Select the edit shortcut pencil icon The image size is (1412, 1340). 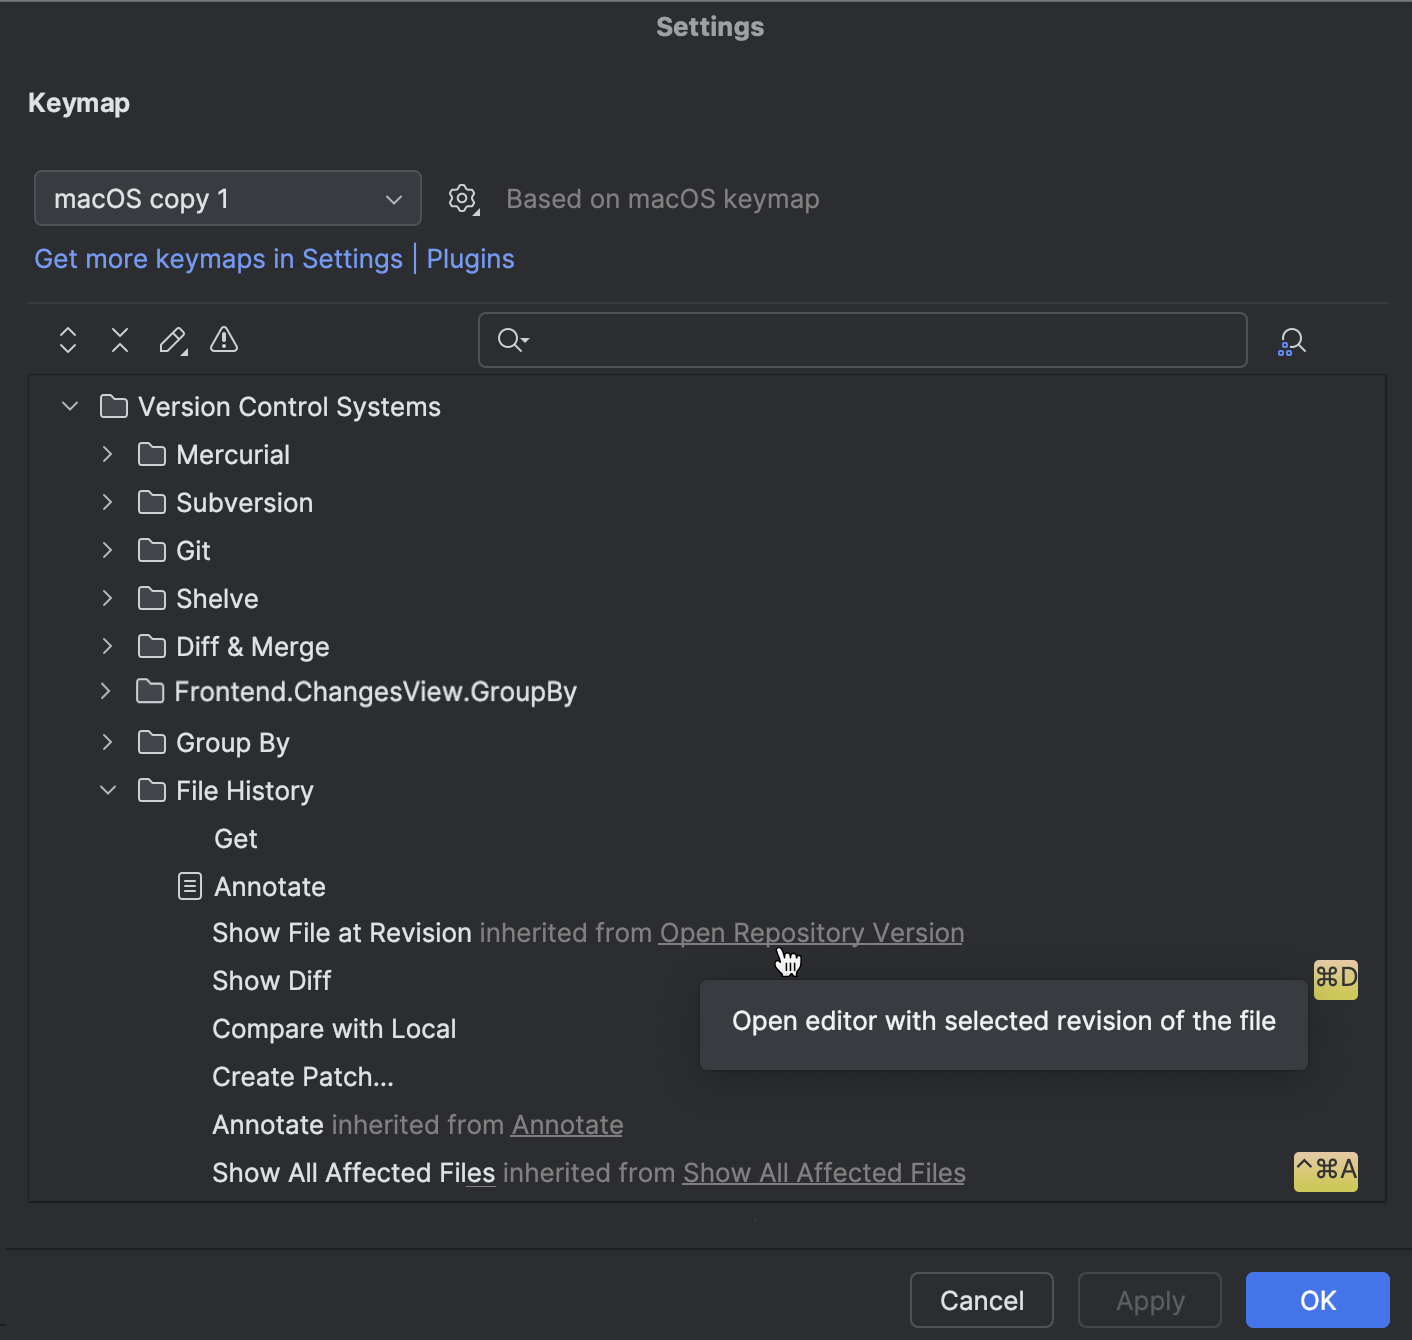(172, 340)
